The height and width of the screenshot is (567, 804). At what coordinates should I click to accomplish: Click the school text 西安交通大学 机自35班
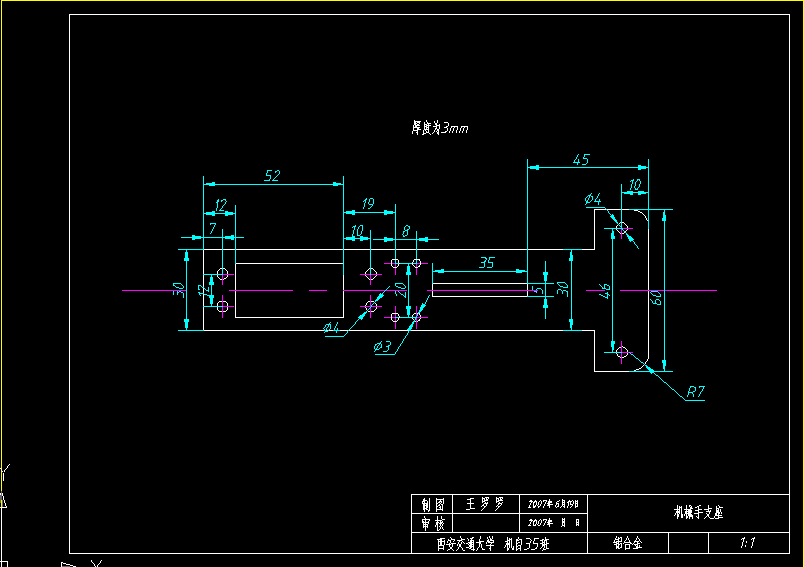pos(493,543)
